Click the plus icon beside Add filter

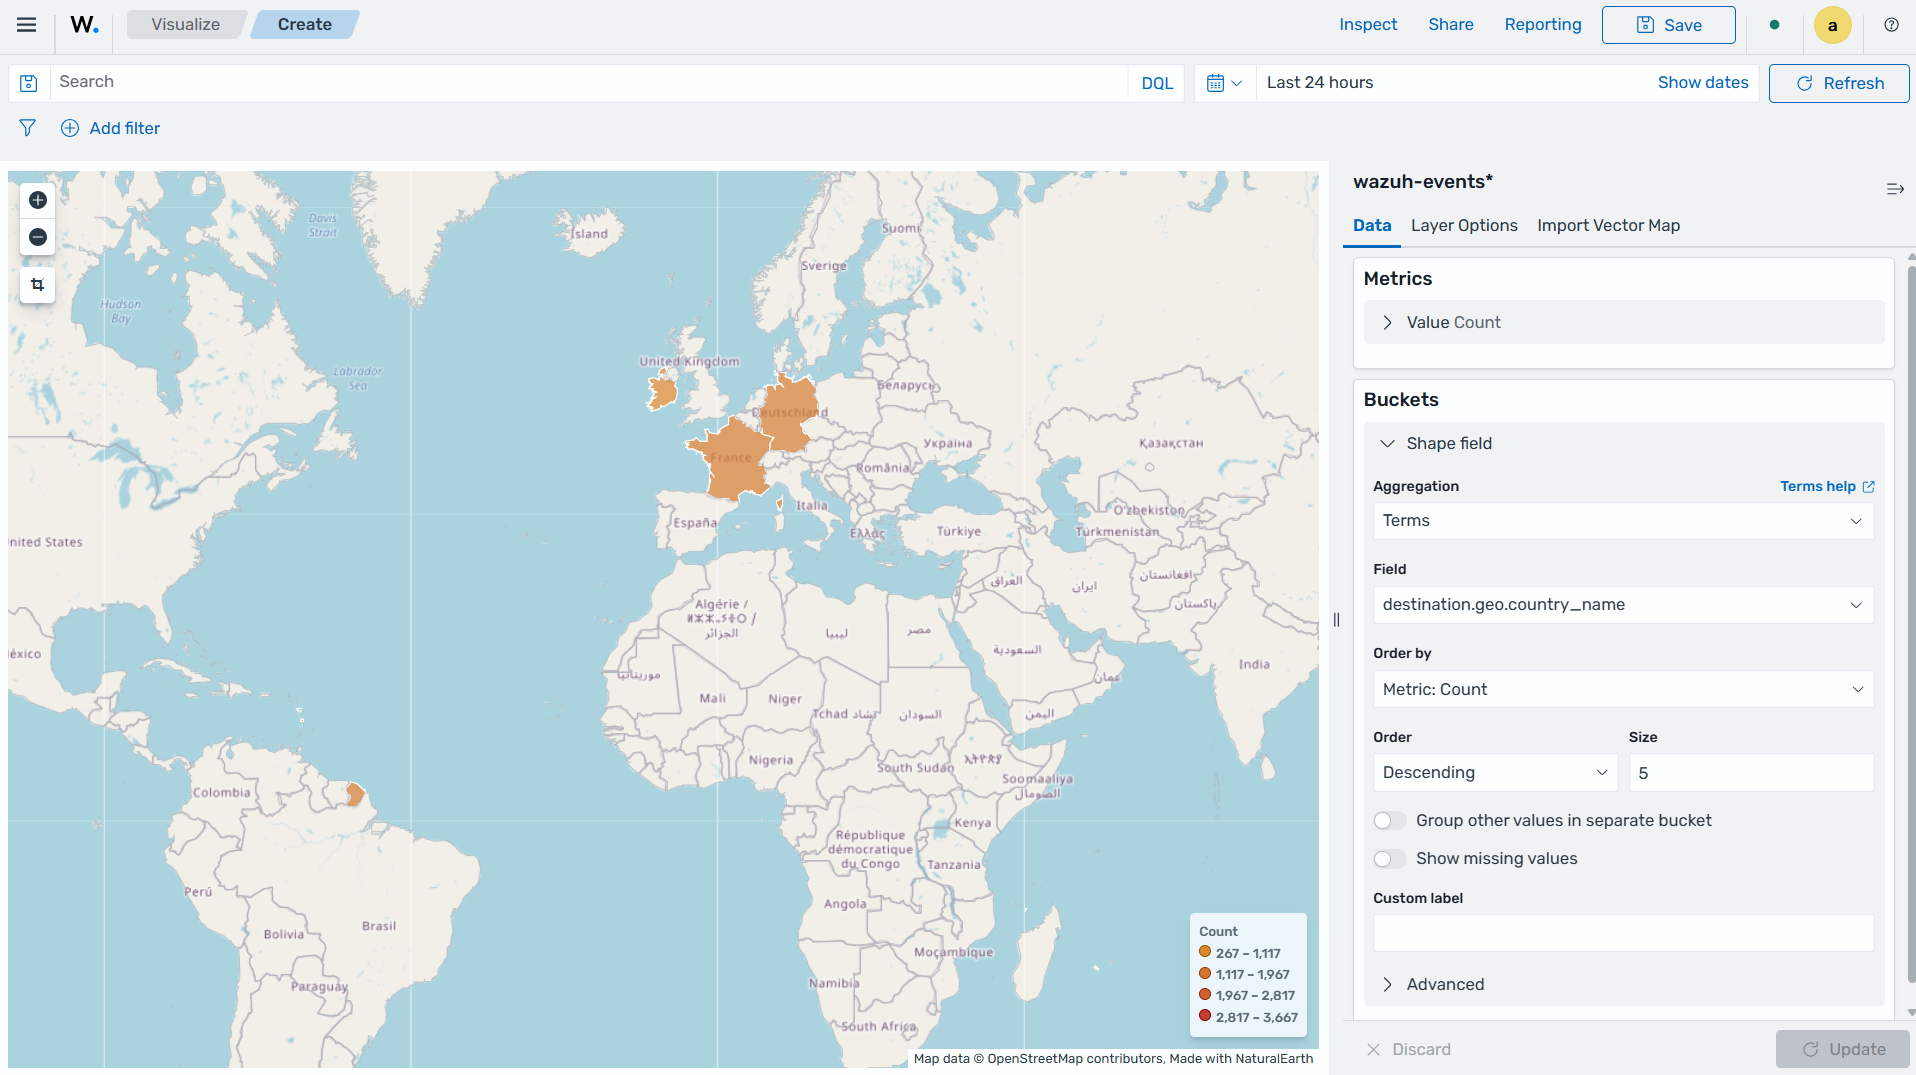70,128
